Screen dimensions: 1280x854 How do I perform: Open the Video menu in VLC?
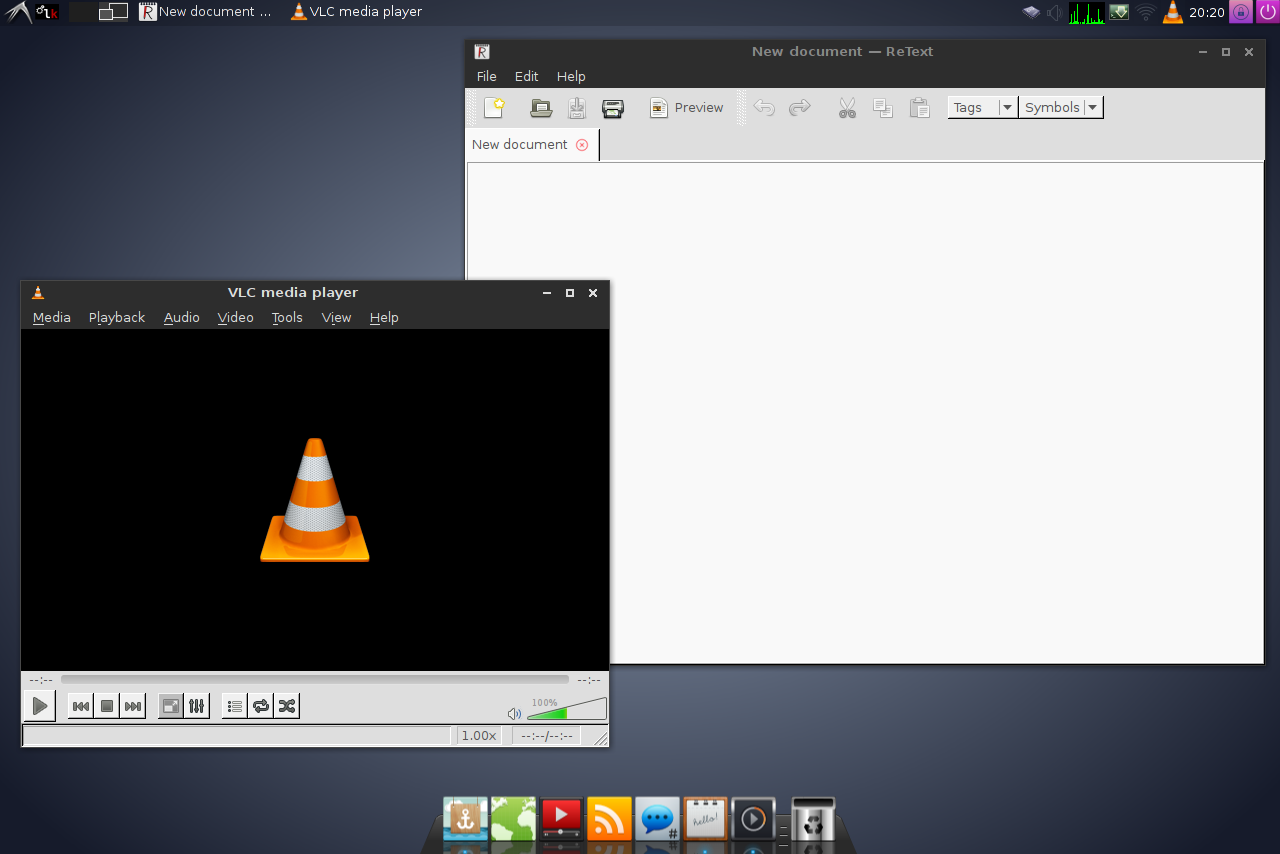tap(236, 317)
